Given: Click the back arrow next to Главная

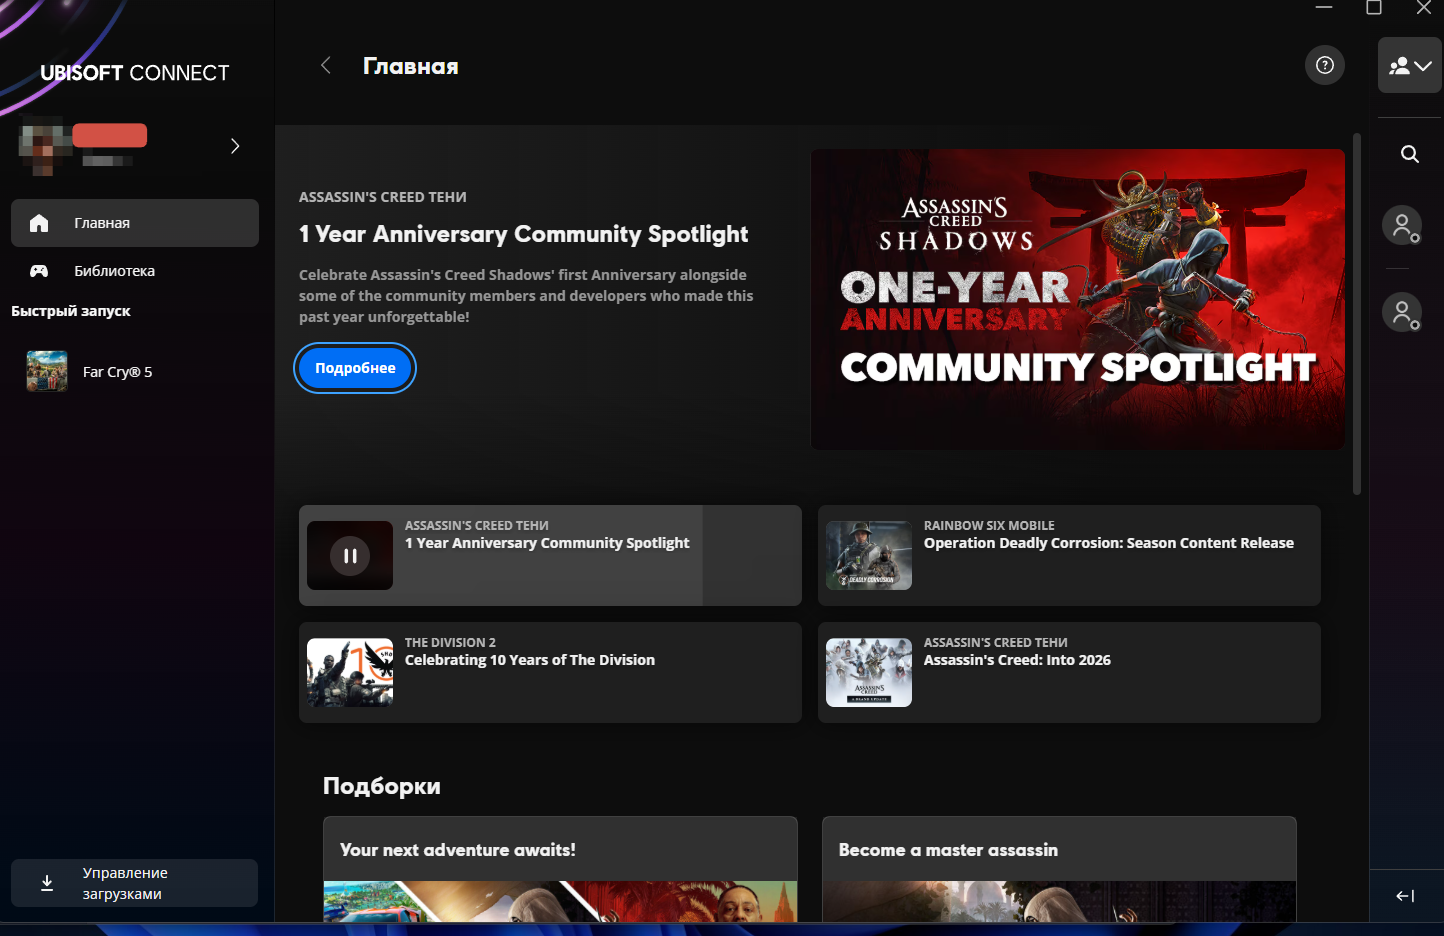Looking at the screenshot, I should (x=325, y=66).
